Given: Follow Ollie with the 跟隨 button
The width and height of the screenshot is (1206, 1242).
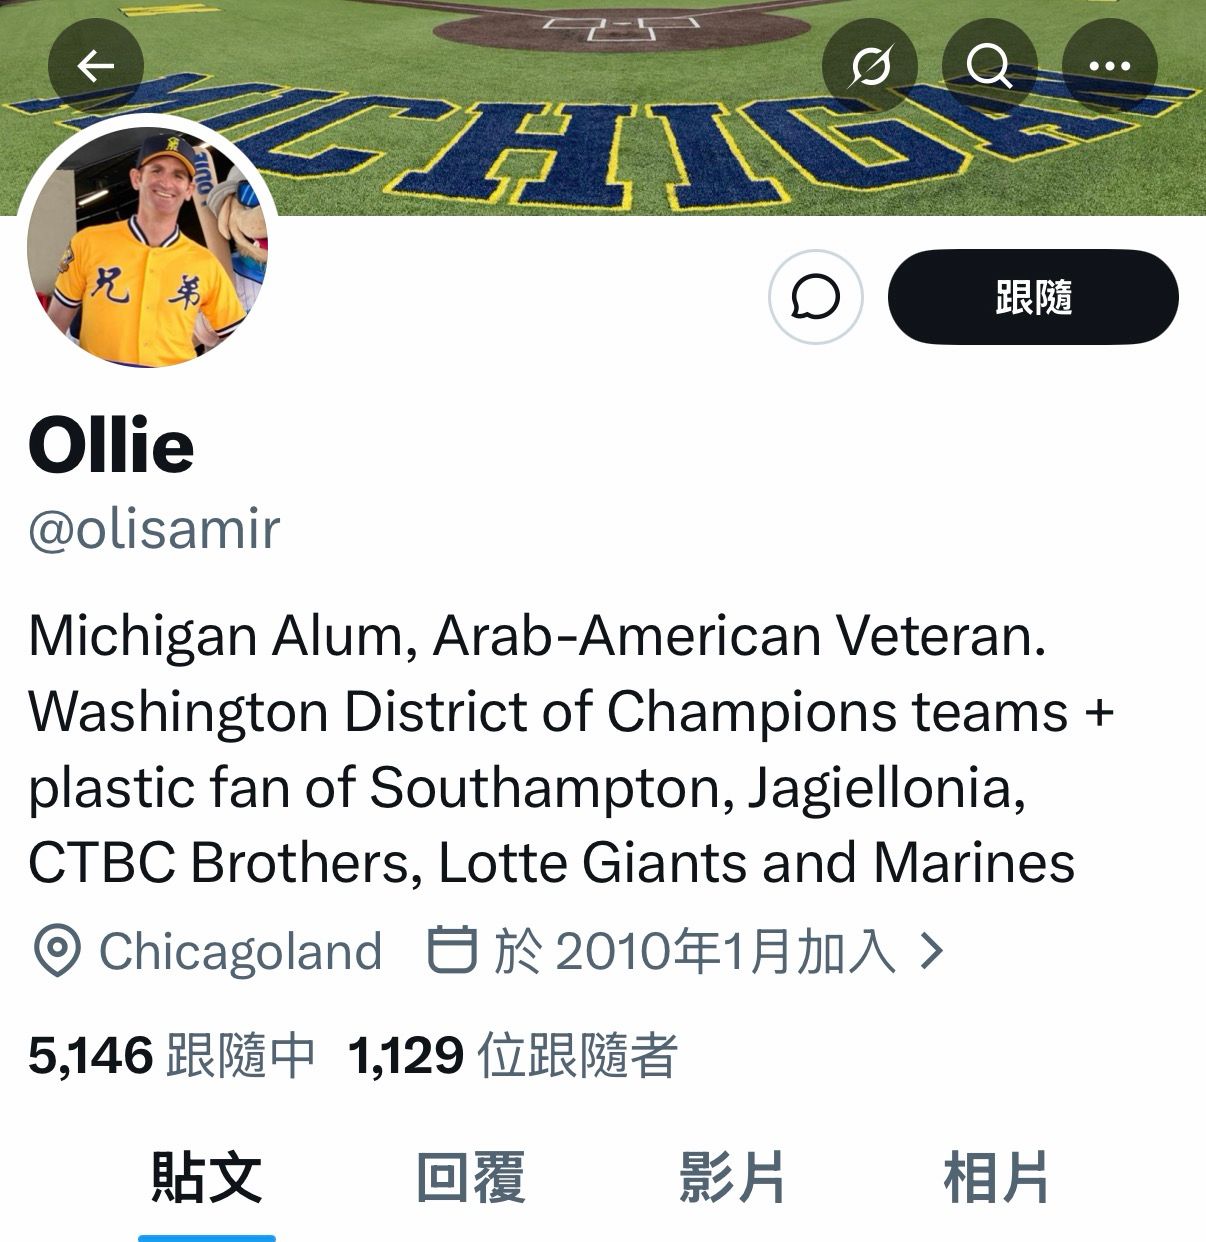Looking at the screenshot, I should click(1033, 297).
